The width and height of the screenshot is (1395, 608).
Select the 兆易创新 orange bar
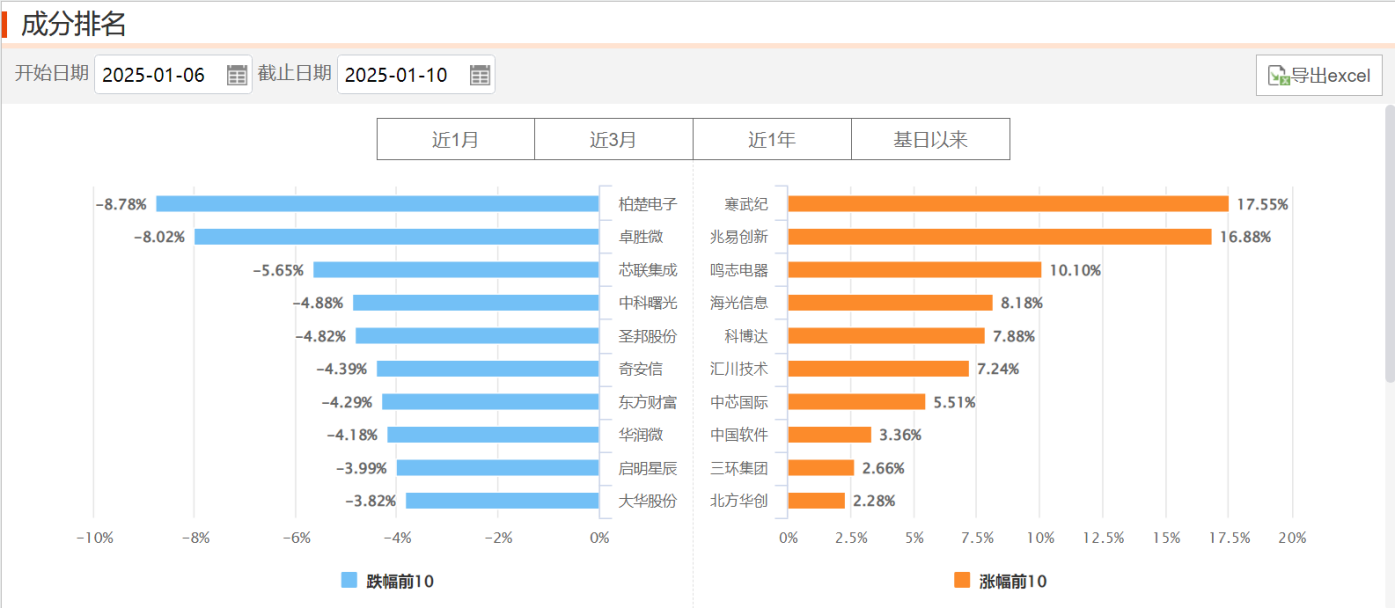click(x=1000, y=237)
